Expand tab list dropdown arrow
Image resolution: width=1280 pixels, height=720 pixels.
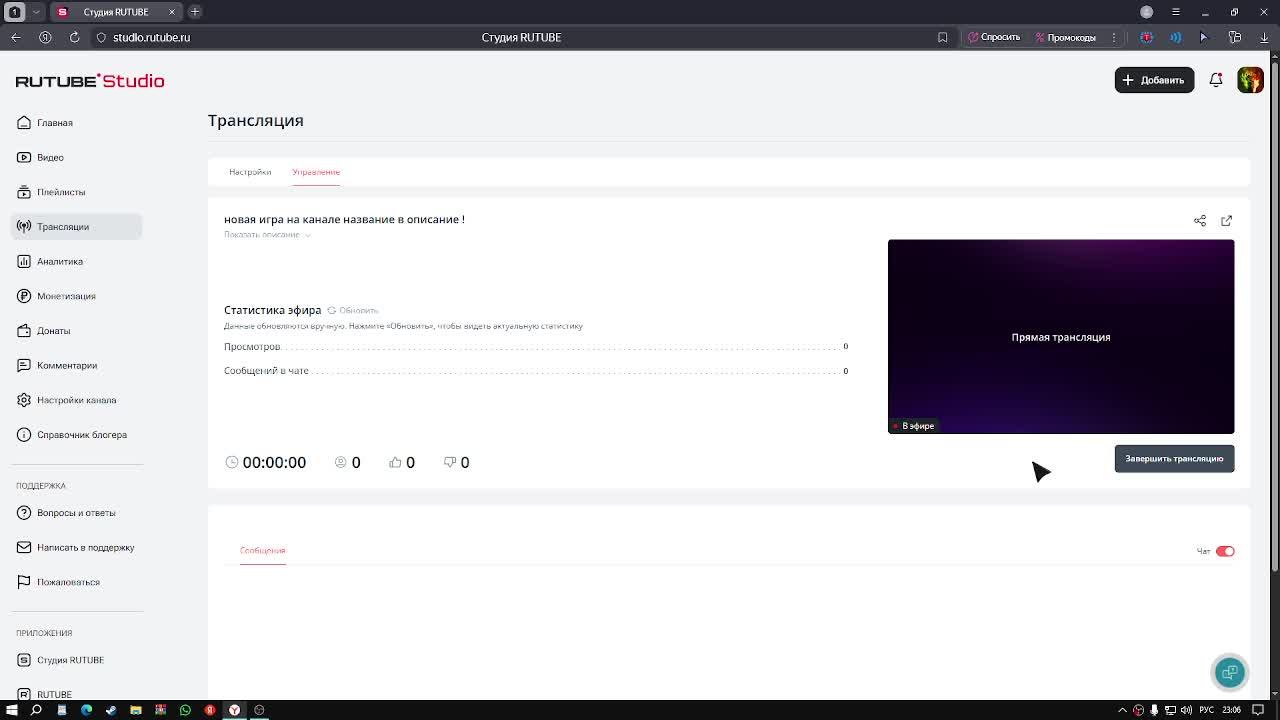pyautogui.click(x=36, y=12)
